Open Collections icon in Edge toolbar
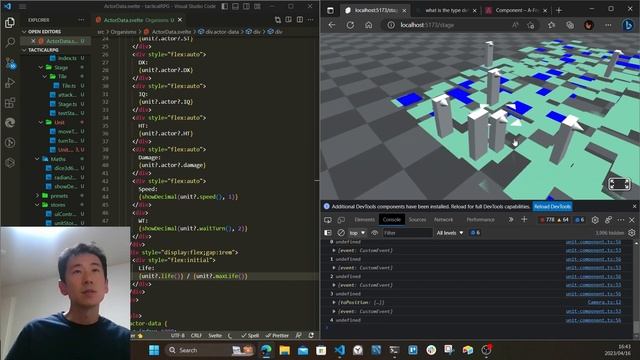Image resolution: width=640 pixels, height=360 pixels. 570,25
